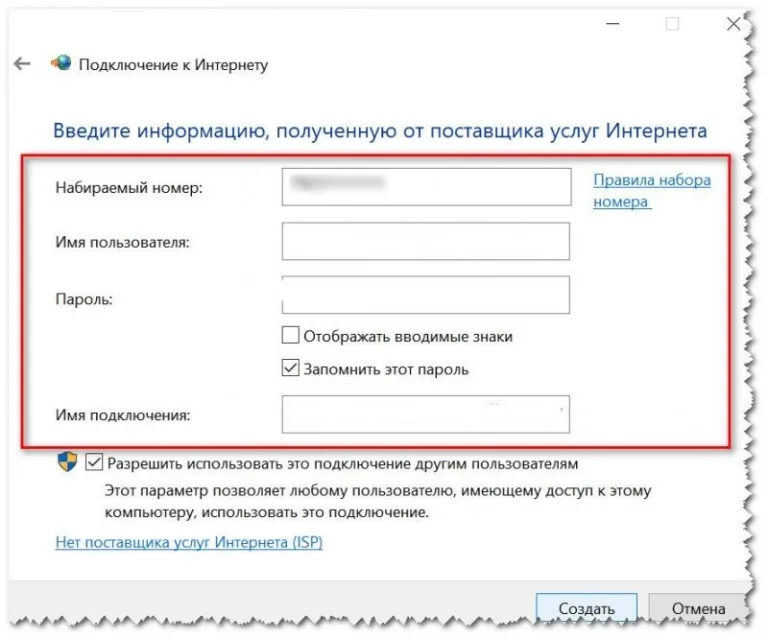Image resolution: width=768 pixels, height=640 pixels.
Task: Focus the Имя подключения field
Action: tap(426, 414)
